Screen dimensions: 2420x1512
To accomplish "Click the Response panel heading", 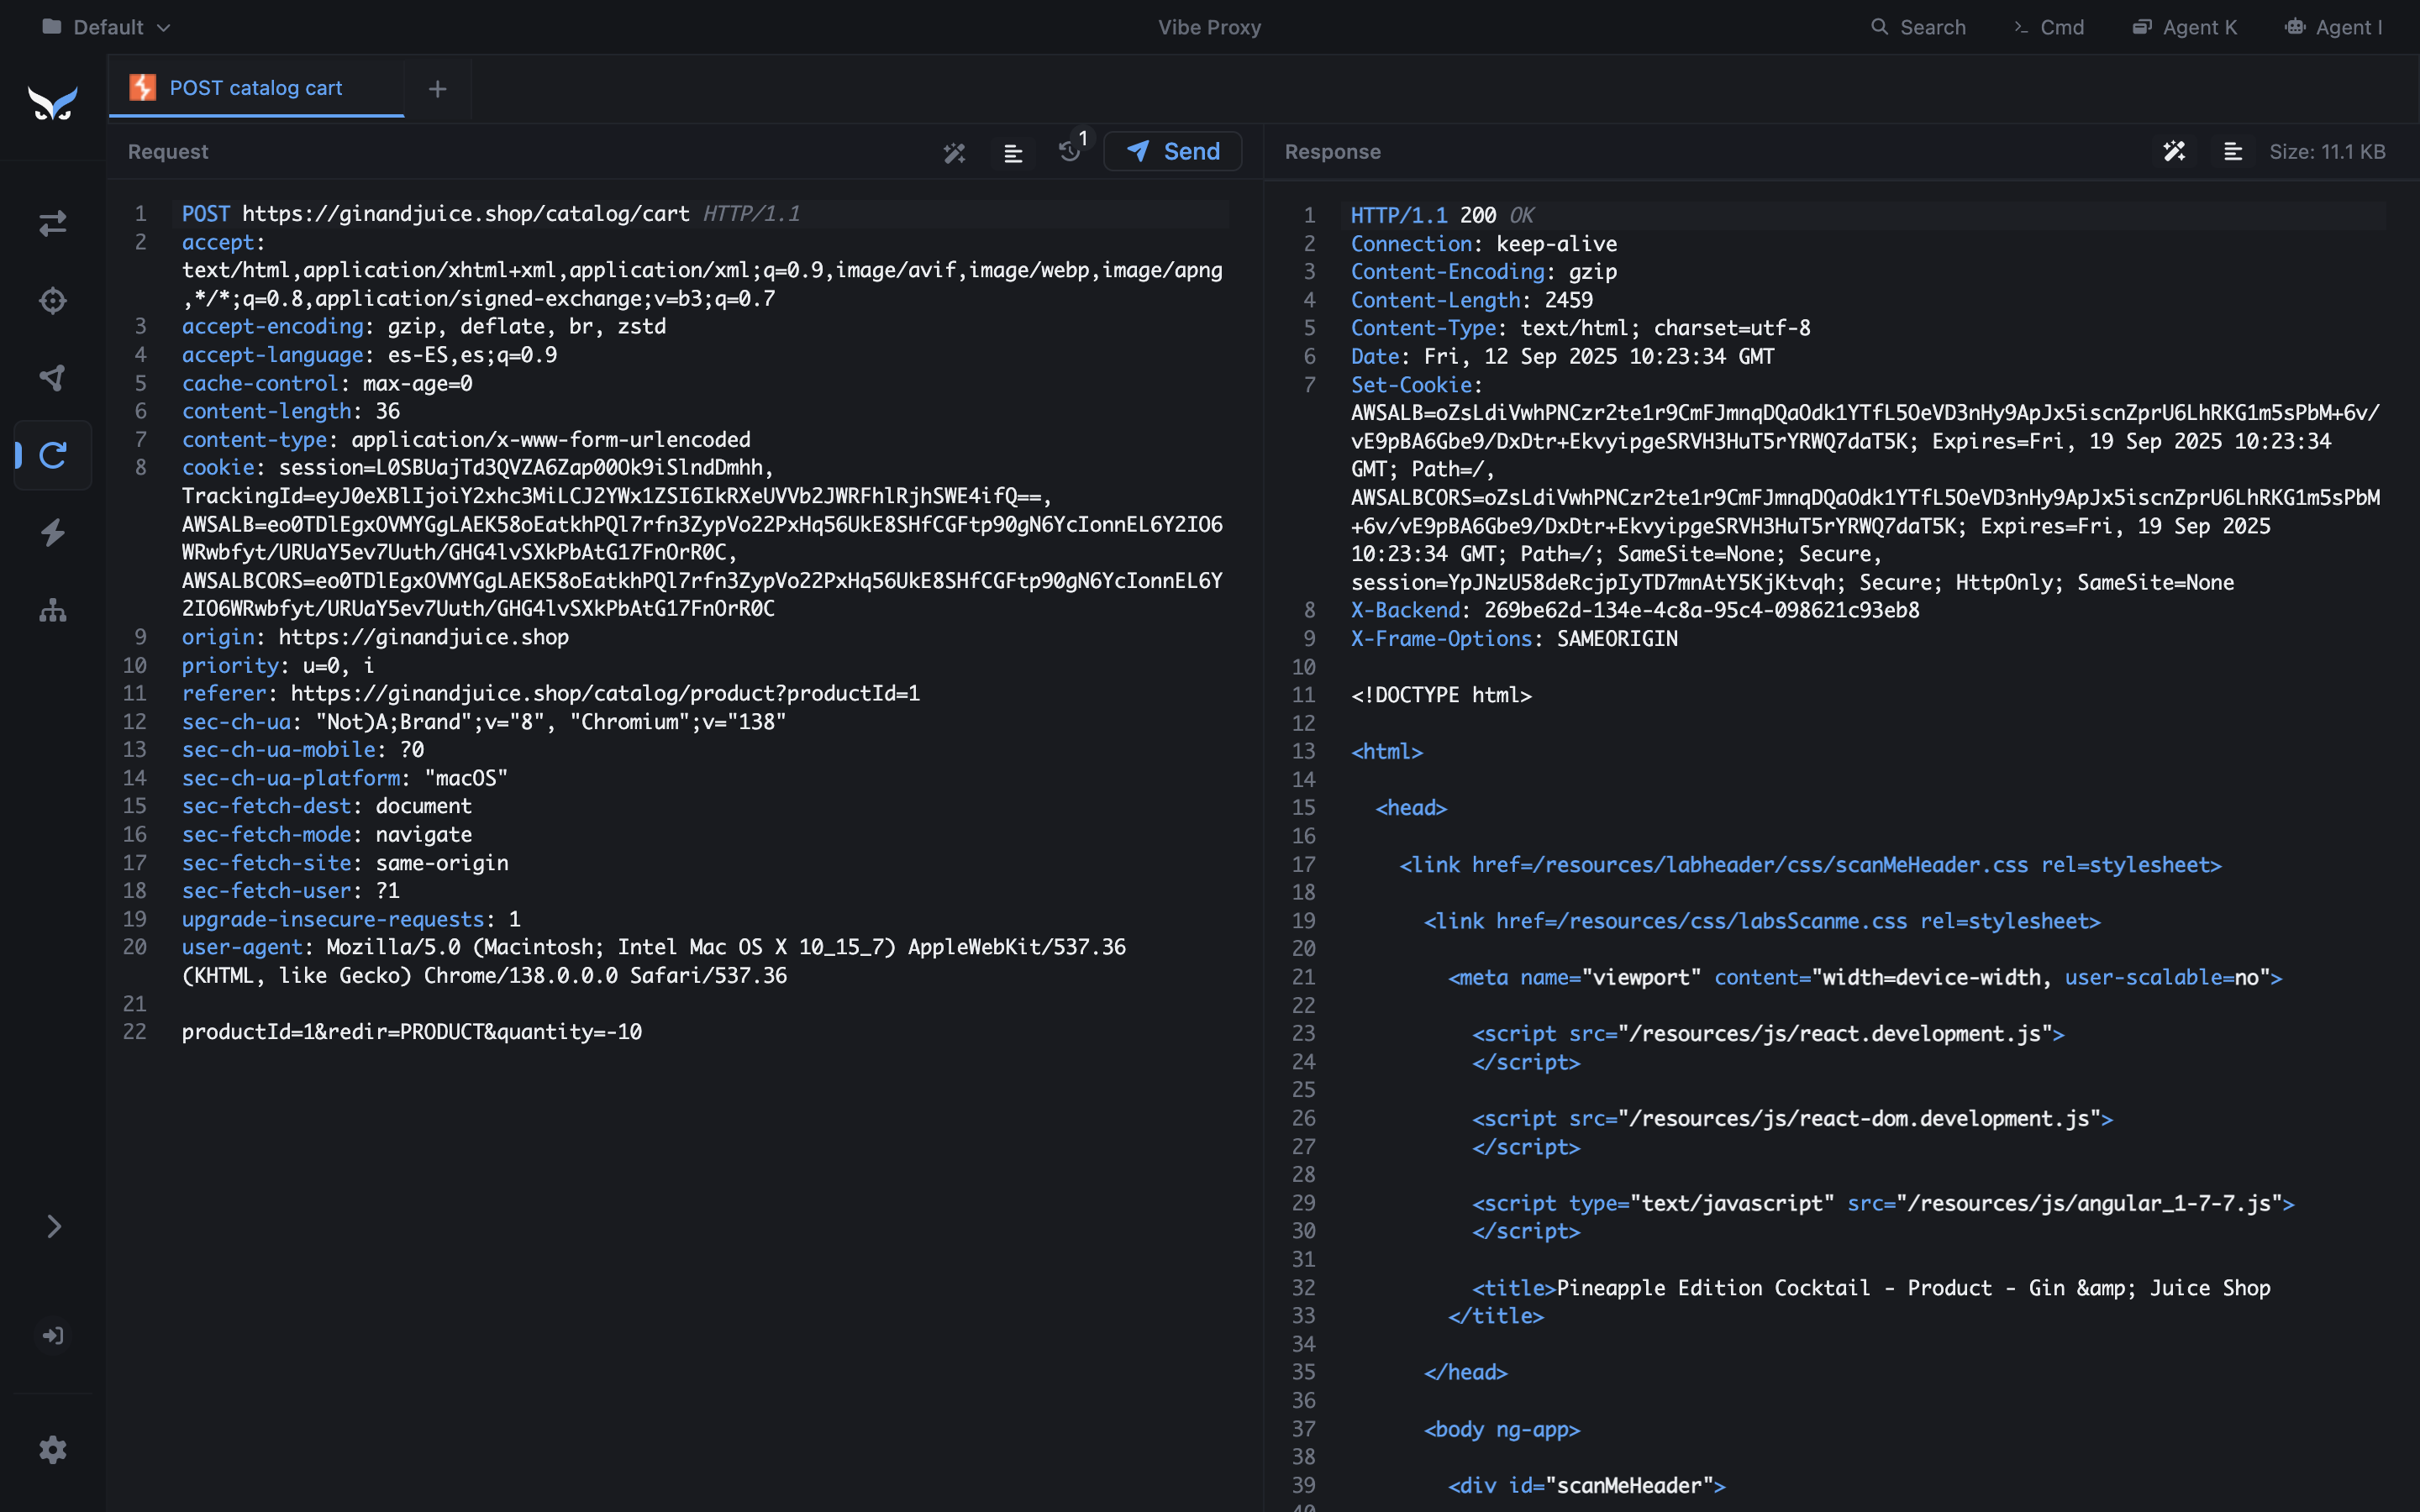I will tap(1332, 152).
